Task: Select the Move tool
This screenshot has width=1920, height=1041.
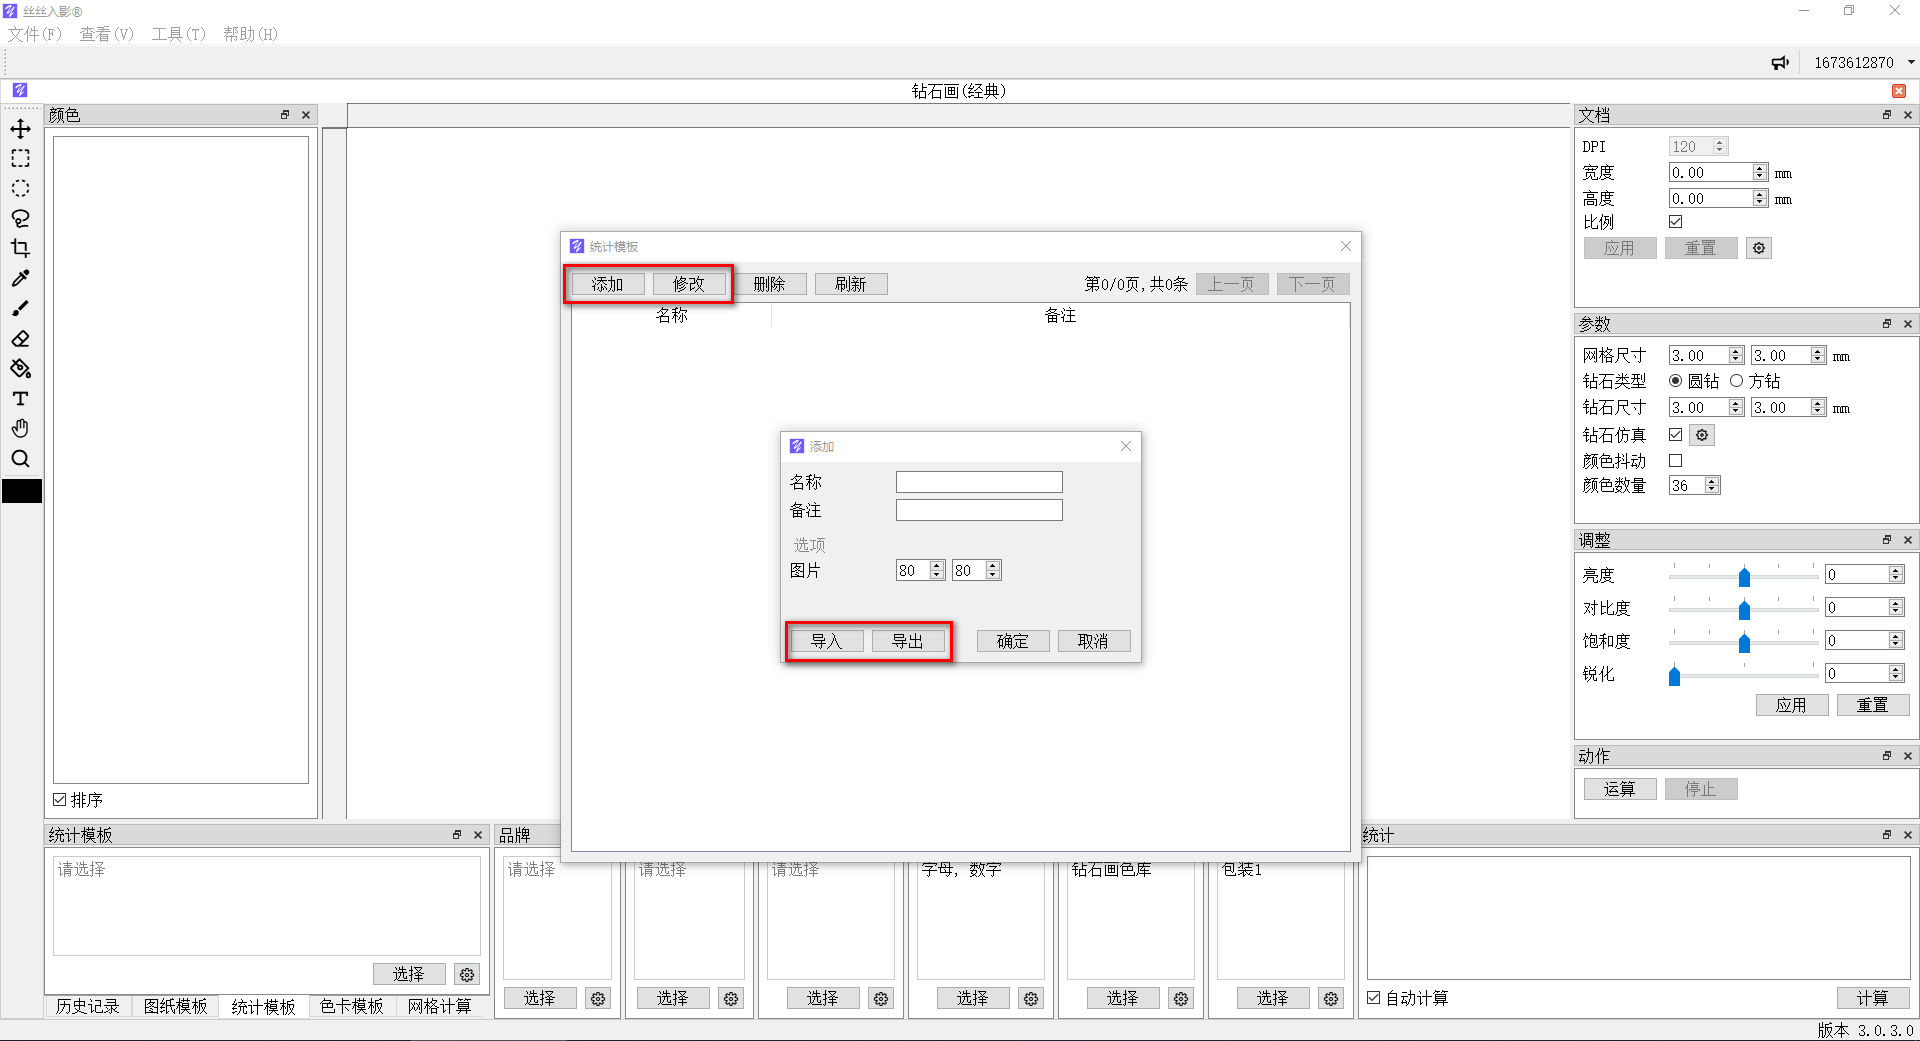Action: click(20, 129)
